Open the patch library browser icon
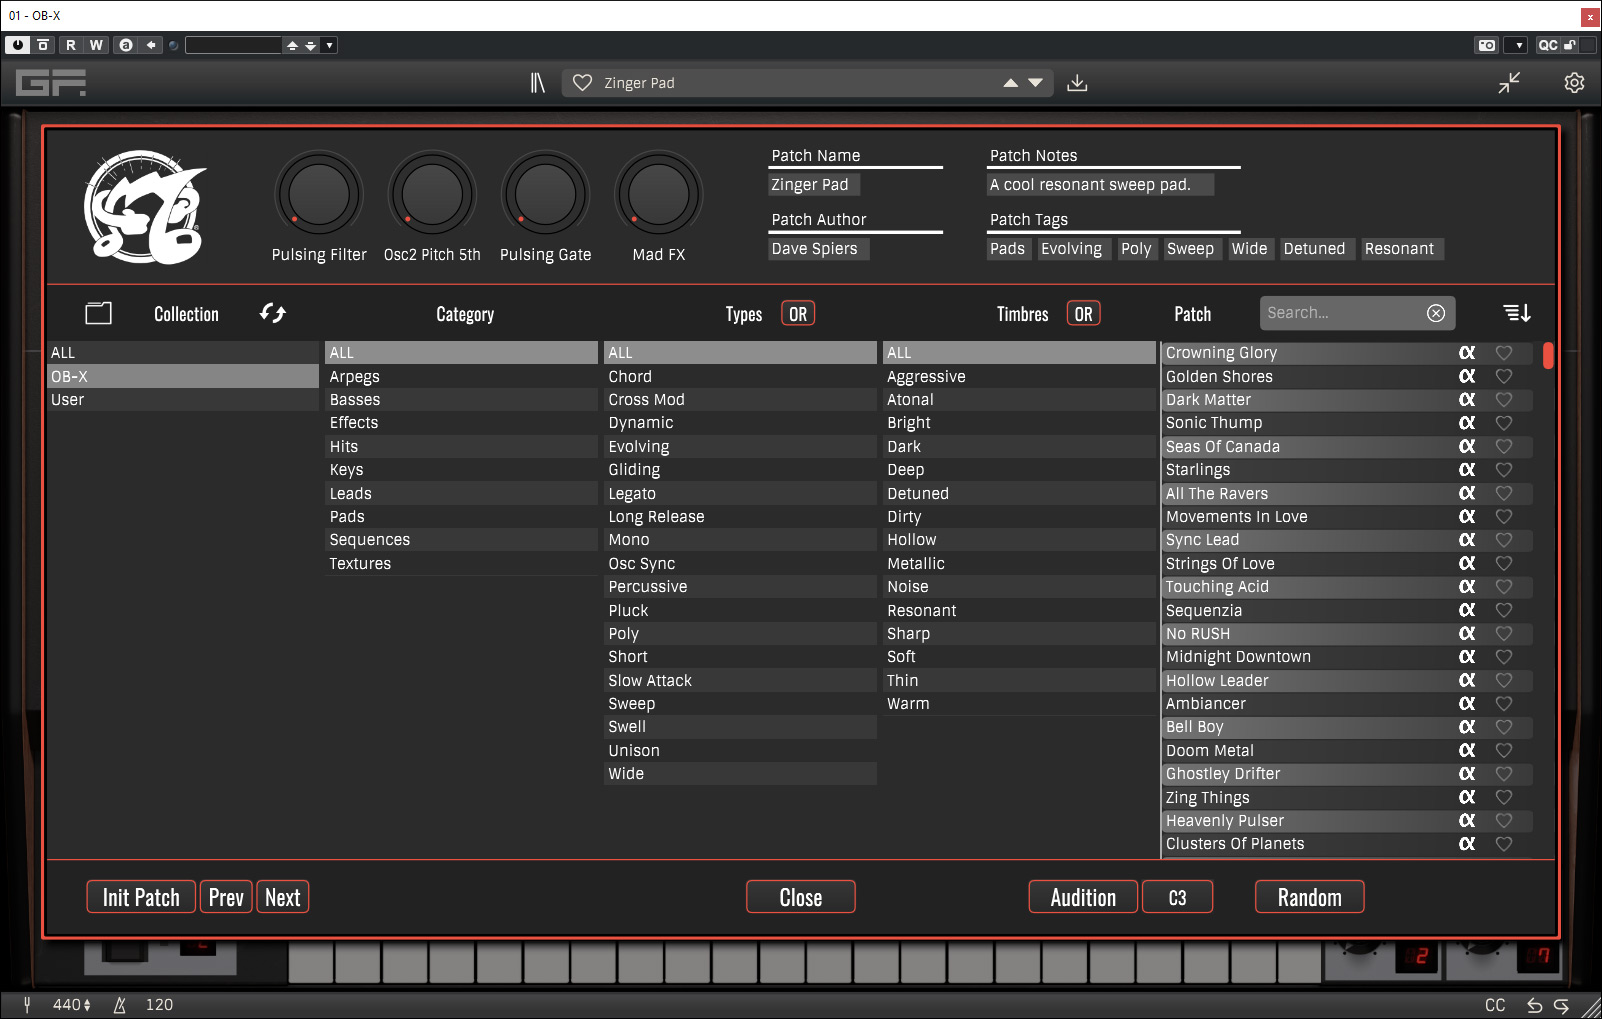This screenshot has height=1019, width=1602. pos(537,83)
